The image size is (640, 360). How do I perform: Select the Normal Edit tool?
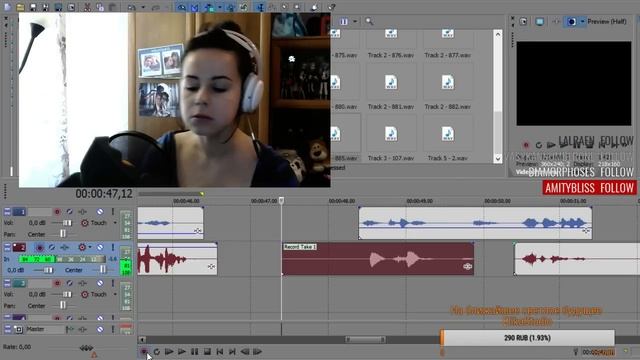tap(260, 7)
